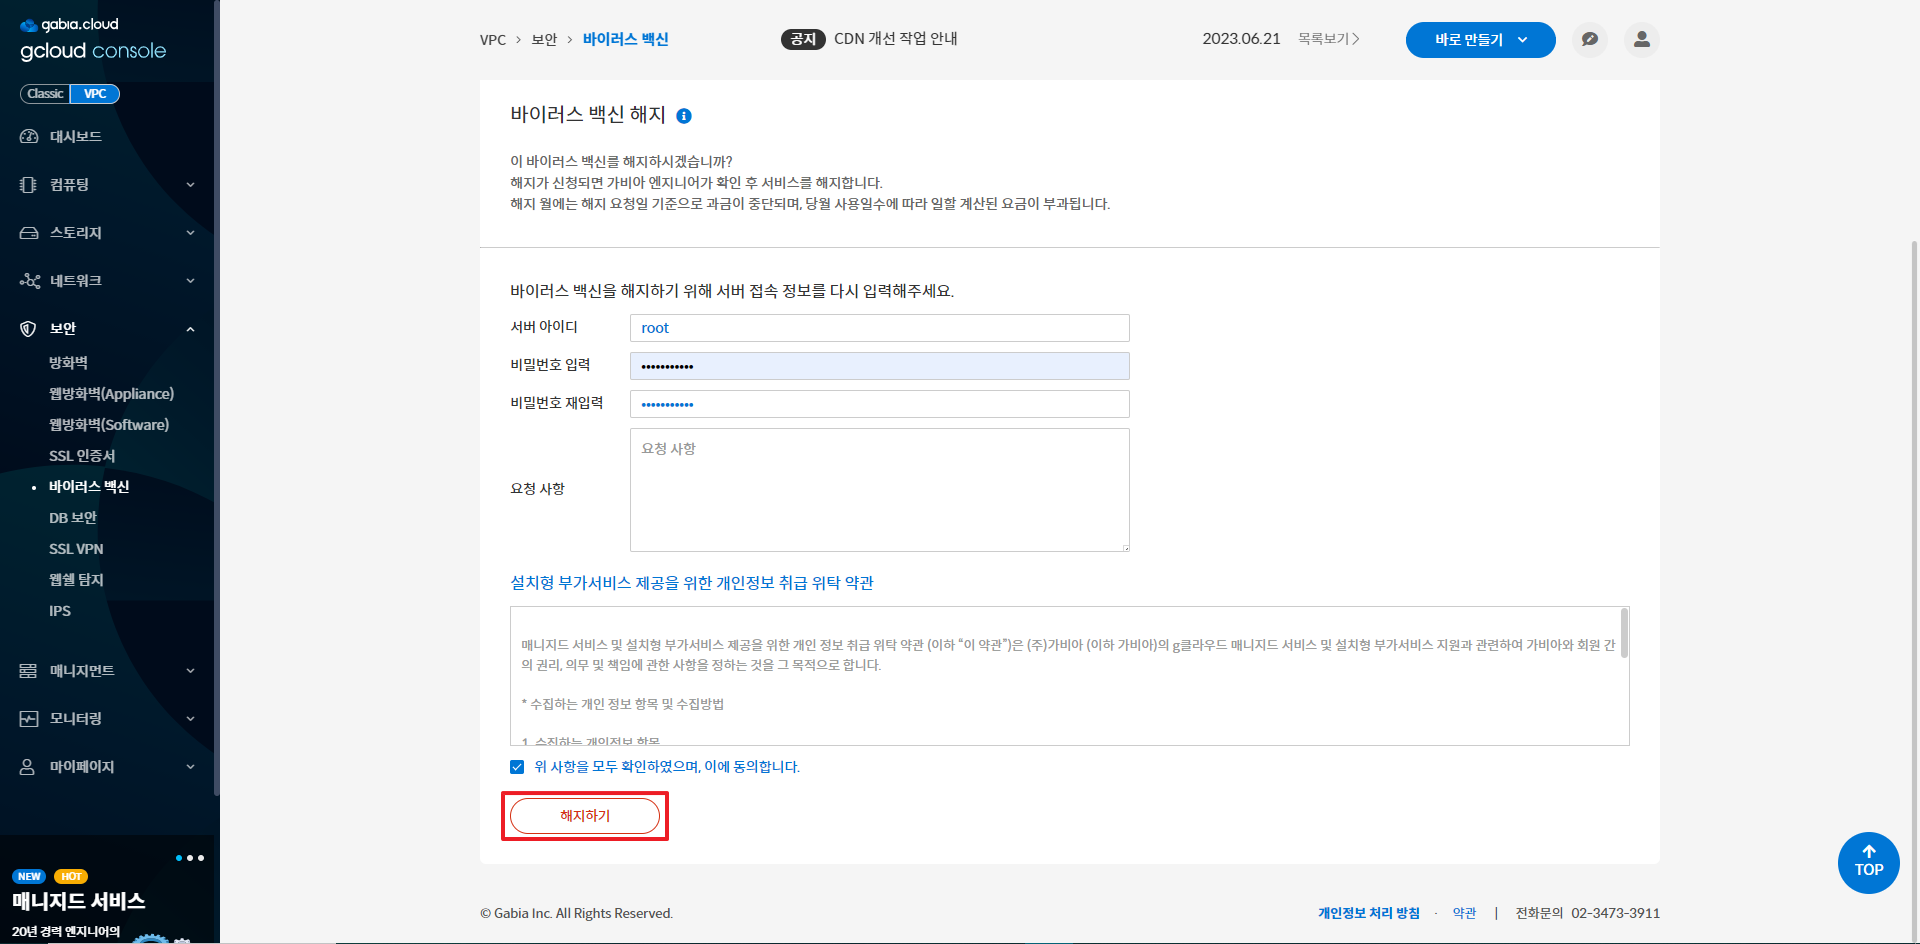This screenshot has width=1920, height=944.
Task: Open SSL 인증서 menu item
Action: pos(82,456)
